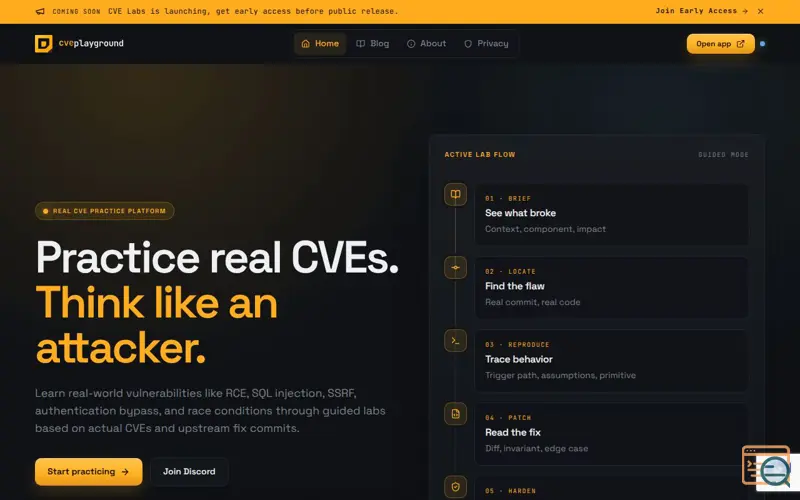Open the See what broke card
Screen dimensions: 800x500
(x=612, y=214)
